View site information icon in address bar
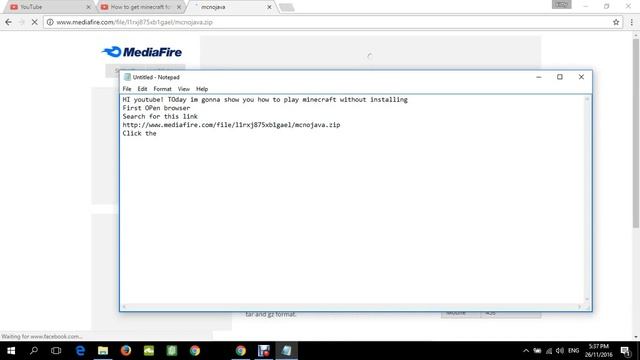 tap(50, 22)
